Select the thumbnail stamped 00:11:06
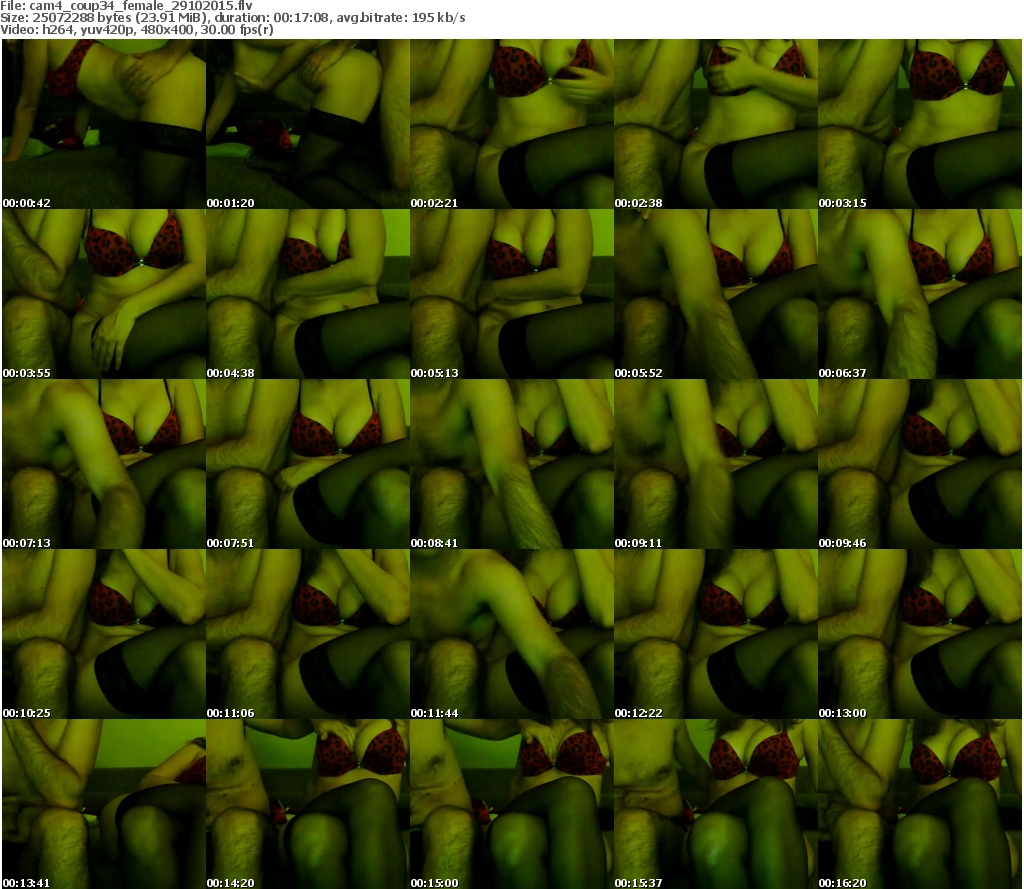Viewport: 1024px width, 889px height. [308, 634]
